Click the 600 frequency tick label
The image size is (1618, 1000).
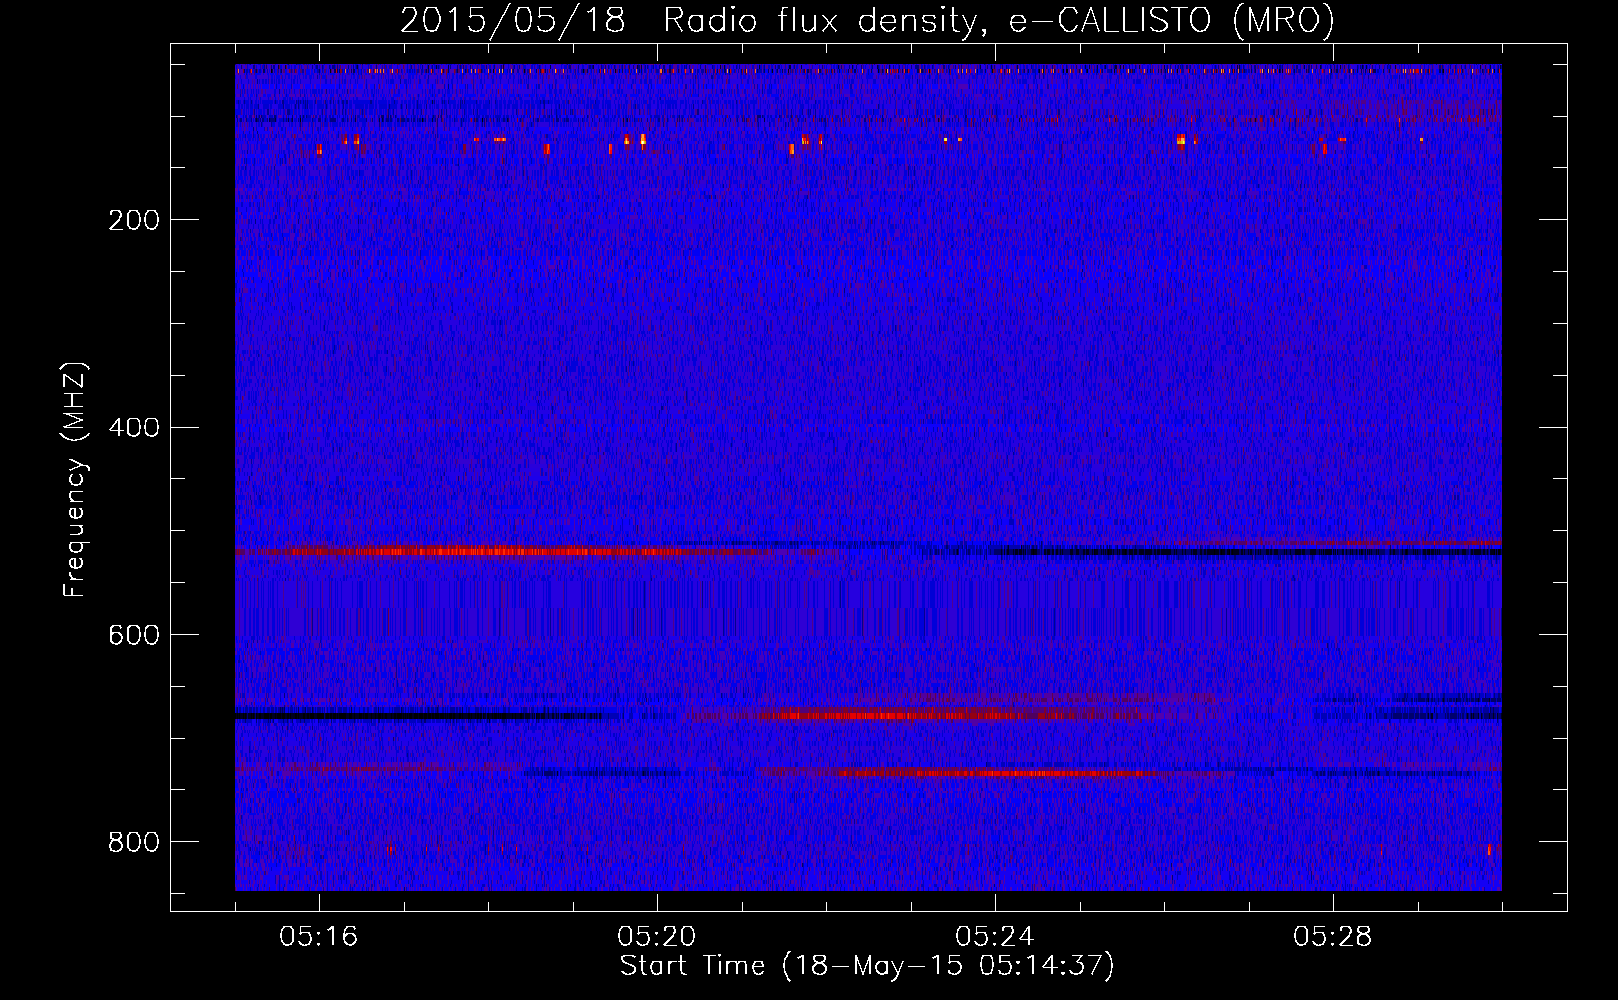coord(134,636)
